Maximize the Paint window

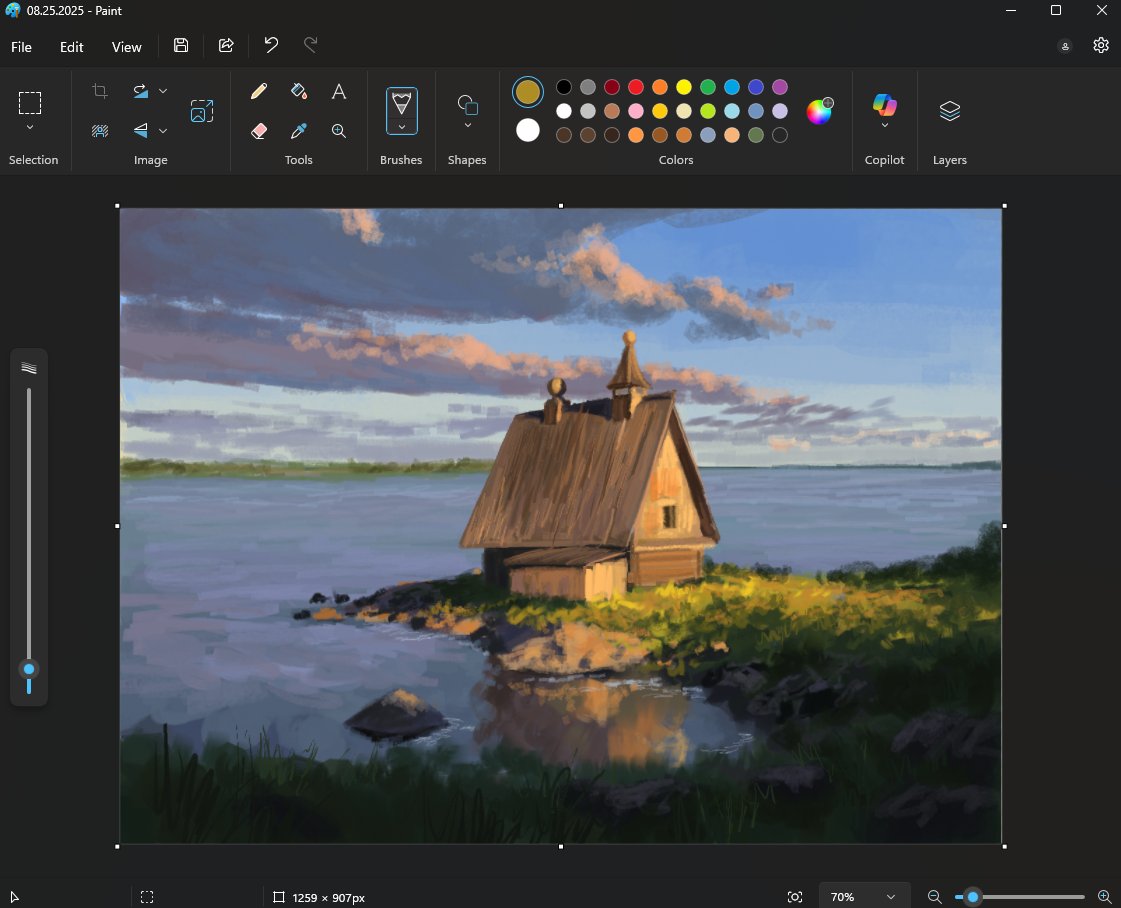[1056, 10]
